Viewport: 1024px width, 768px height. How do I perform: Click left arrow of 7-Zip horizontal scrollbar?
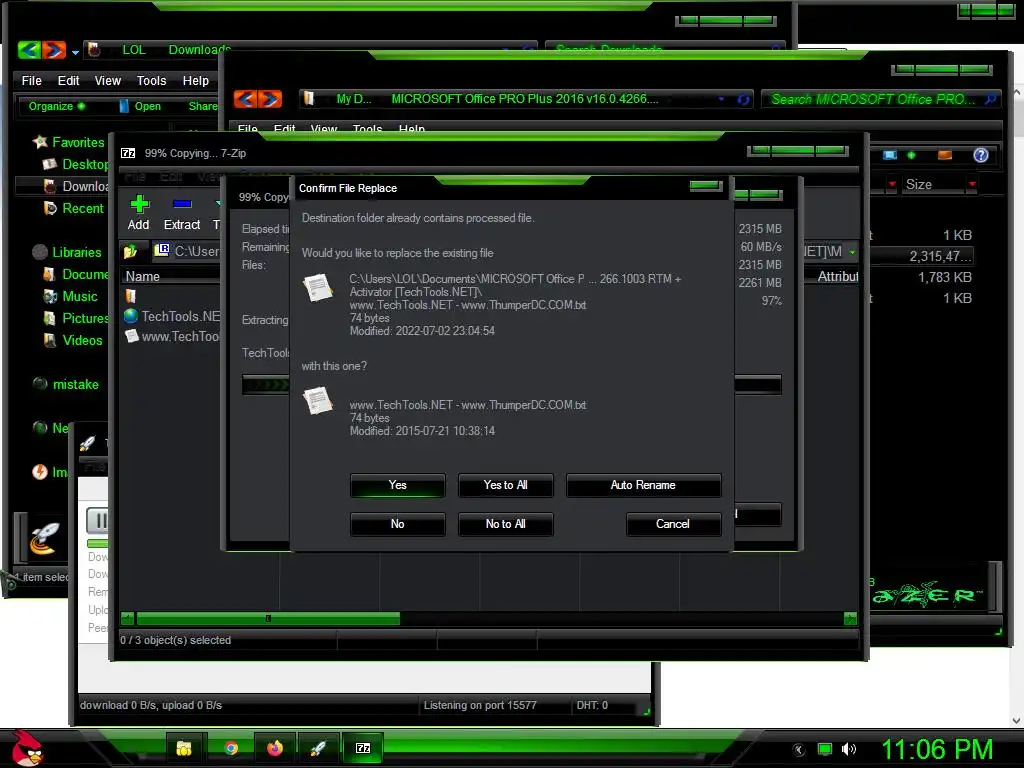(127, 618)
